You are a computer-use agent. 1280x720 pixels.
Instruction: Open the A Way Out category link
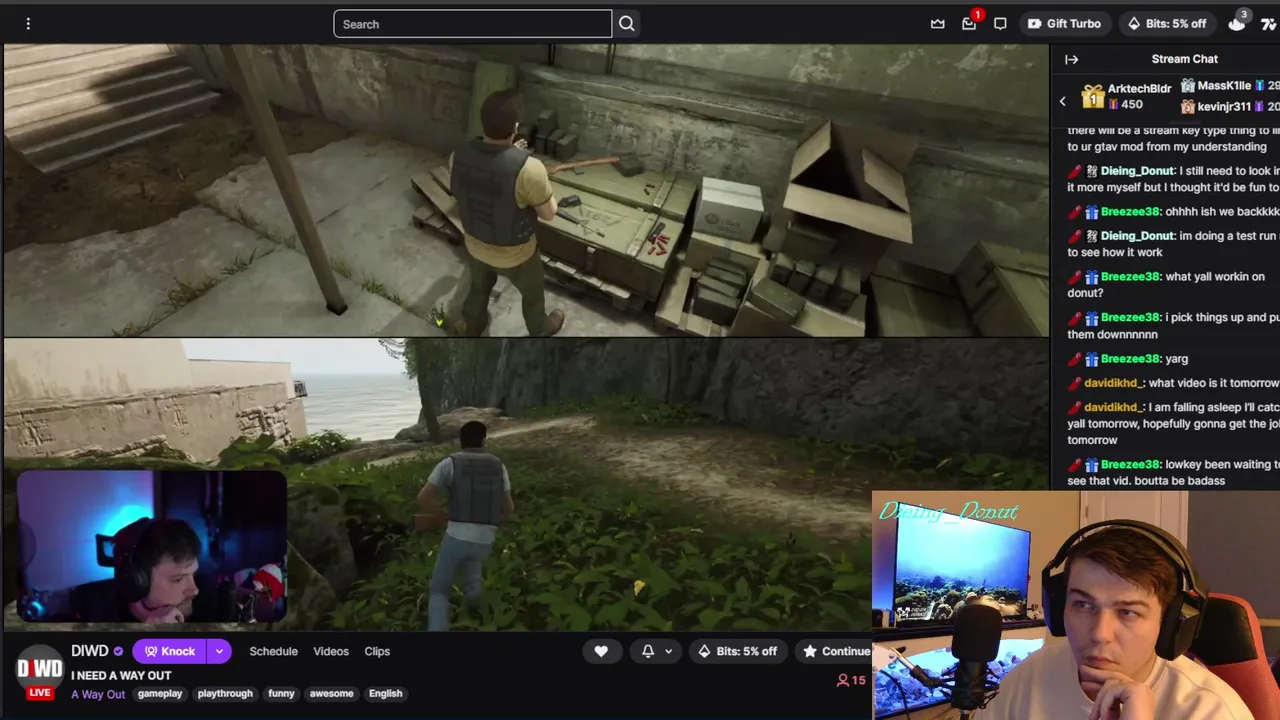tap(98, 694)
